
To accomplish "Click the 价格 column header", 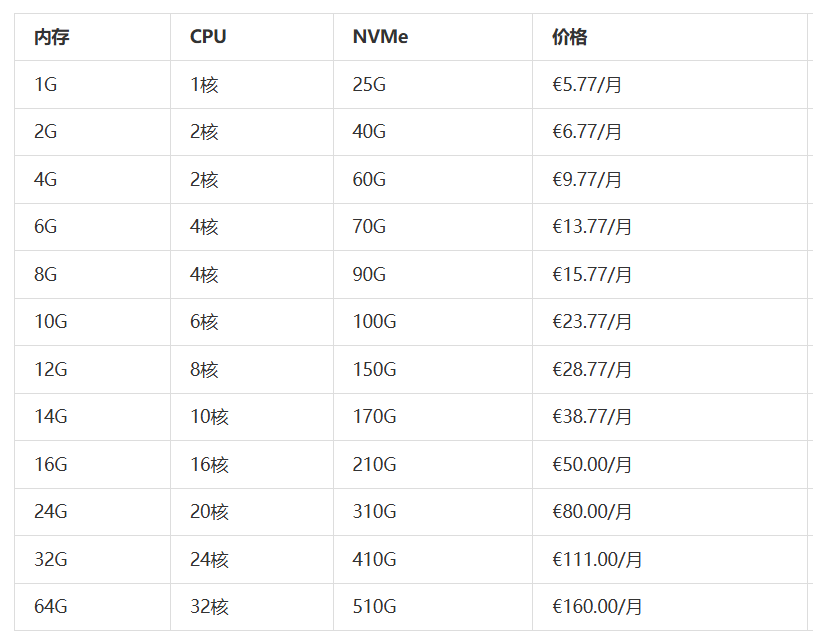I will click(569, 37).
